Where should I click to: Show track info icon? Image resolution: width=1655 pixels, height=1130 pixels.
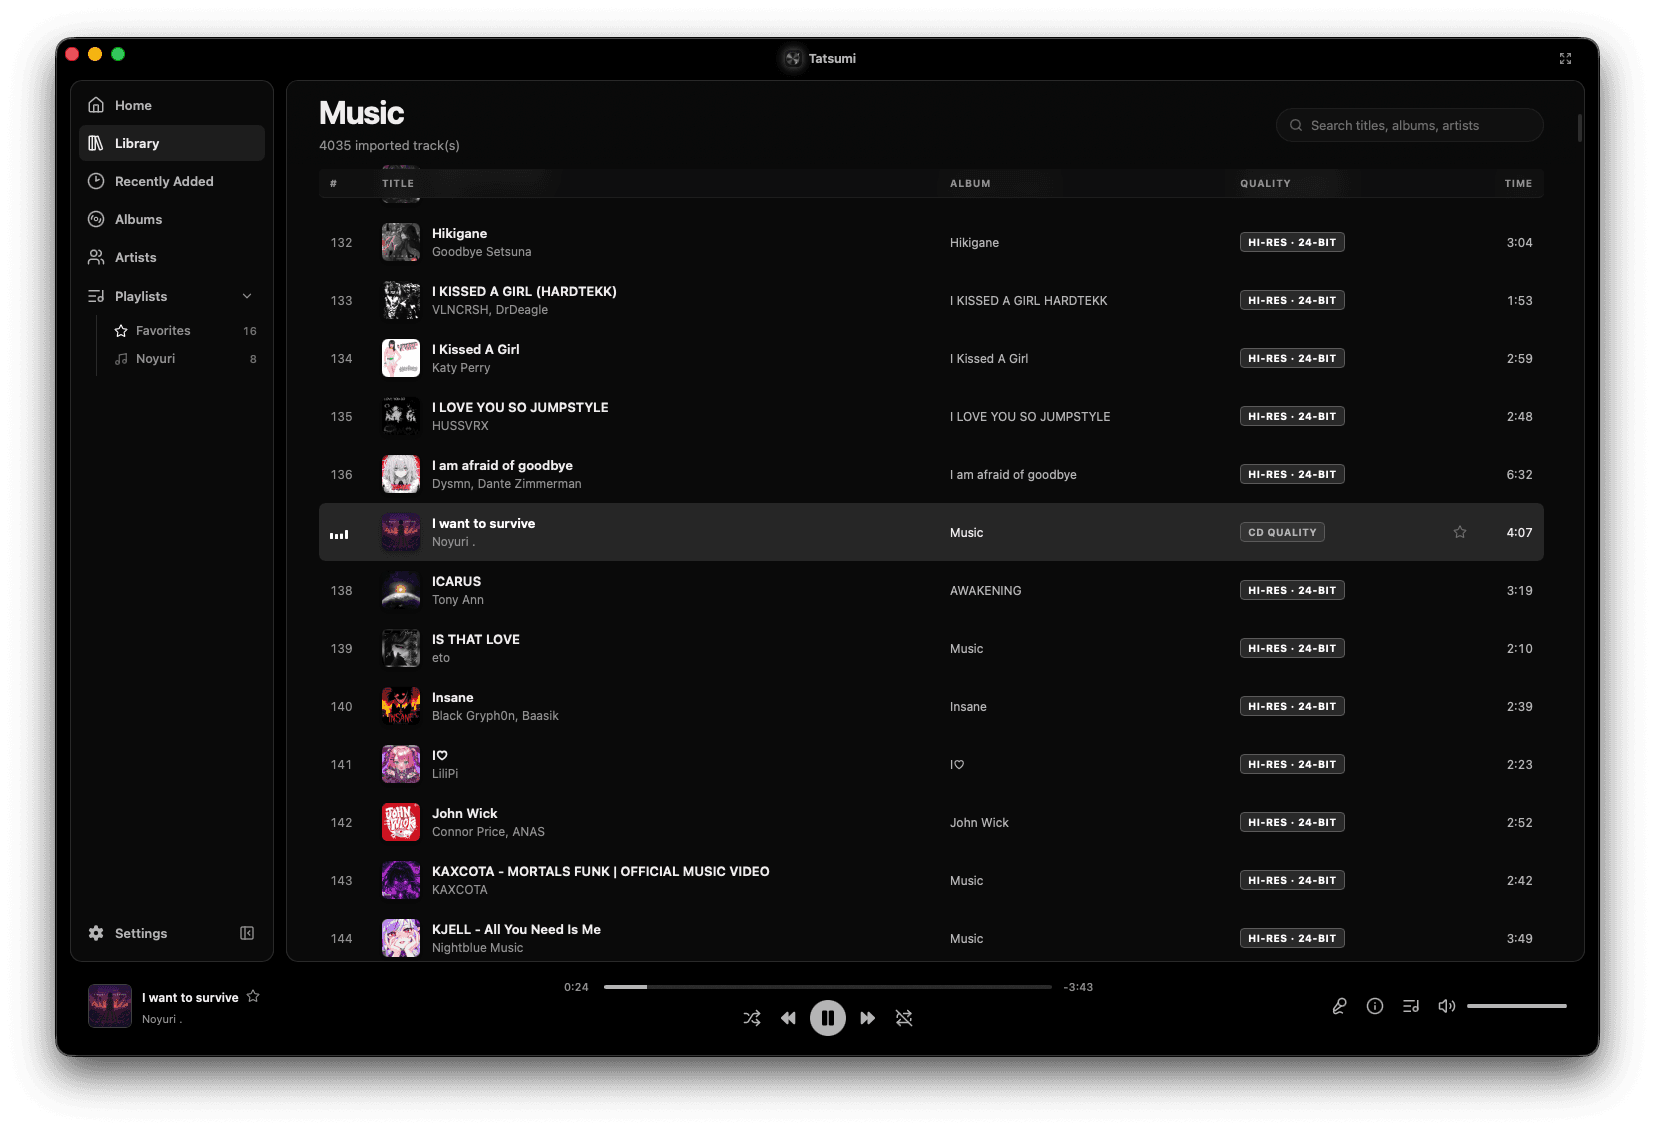click(1375, 1006)
